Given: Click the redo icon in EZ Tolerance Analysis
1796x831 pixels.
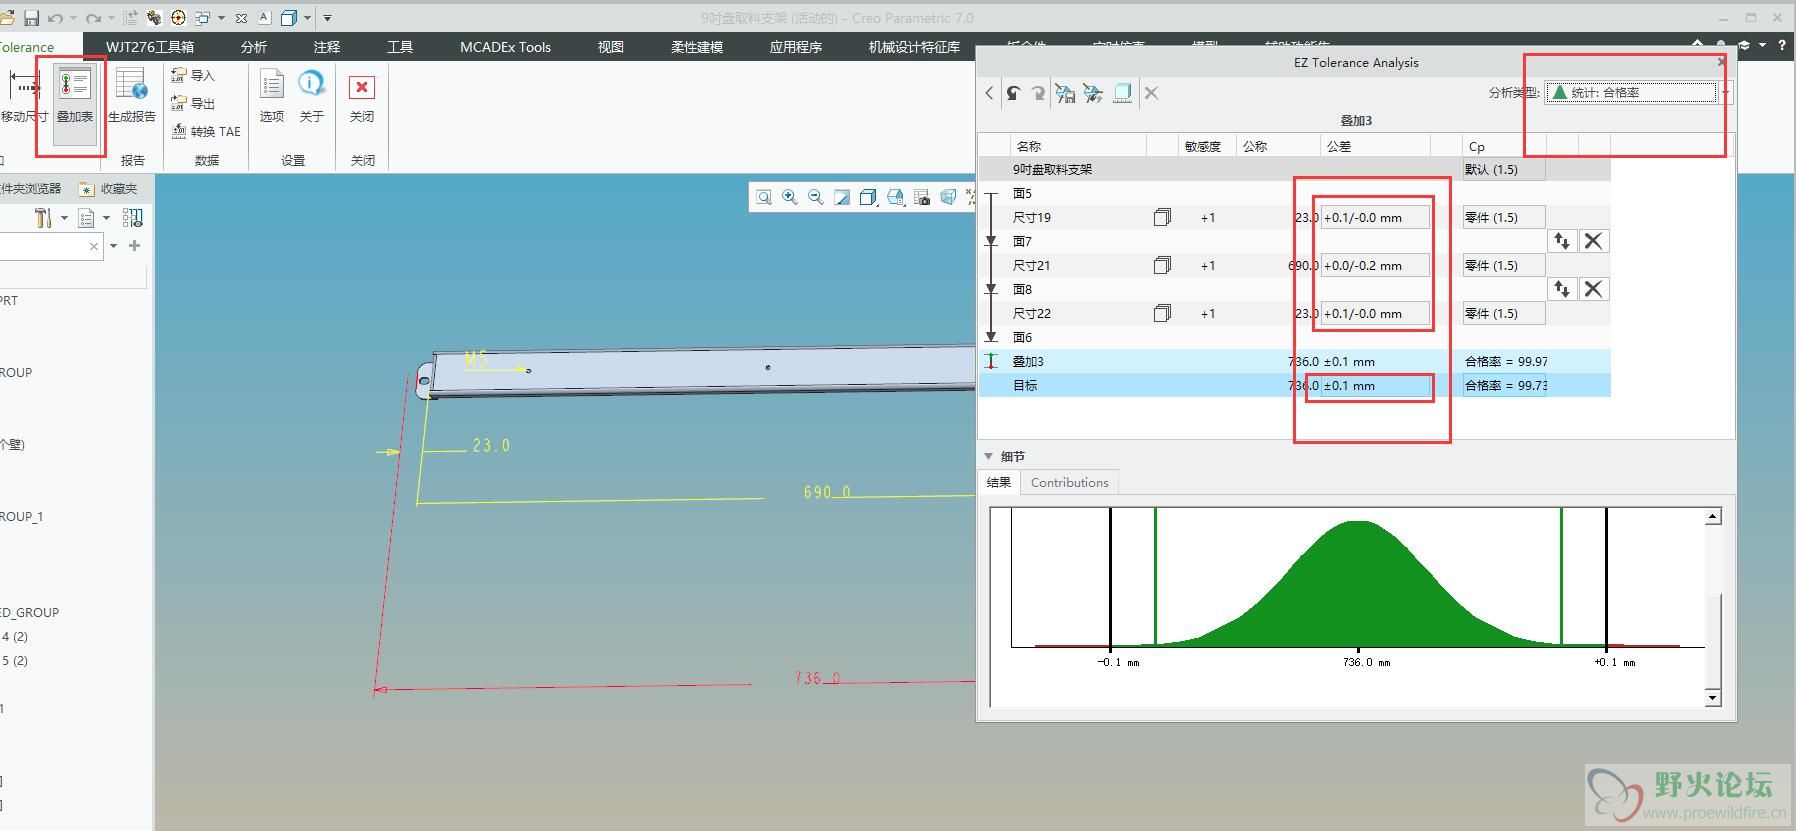Looking at the screenshot, I should pos(1038,93).
